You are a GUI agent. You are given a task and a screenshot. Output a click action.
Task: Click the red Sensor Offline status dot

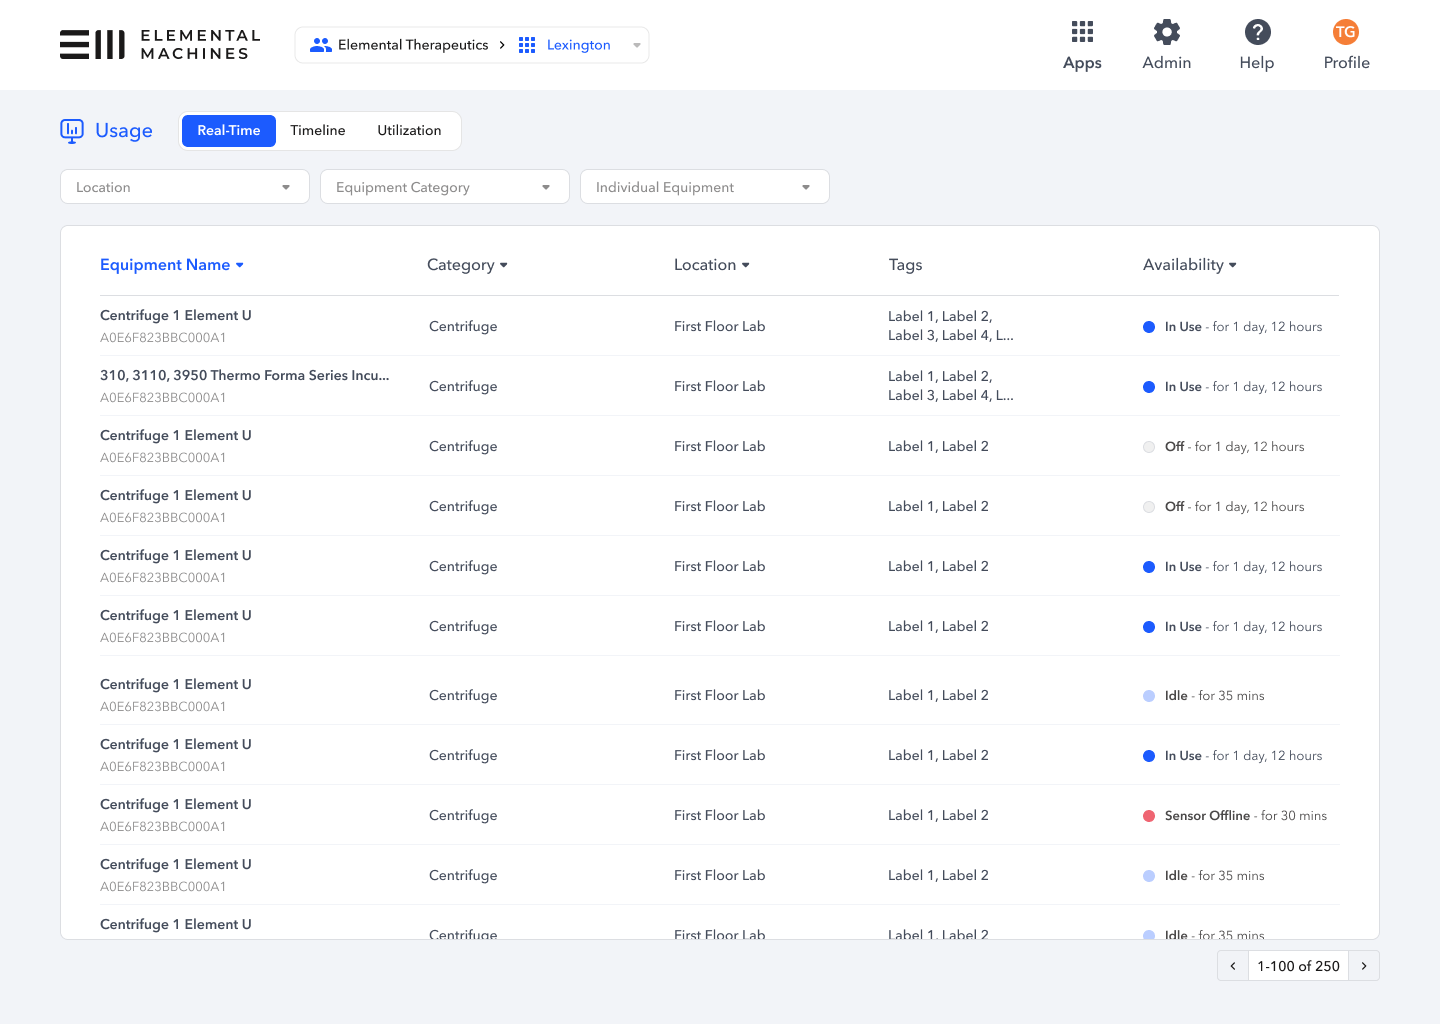[1149, 816]
